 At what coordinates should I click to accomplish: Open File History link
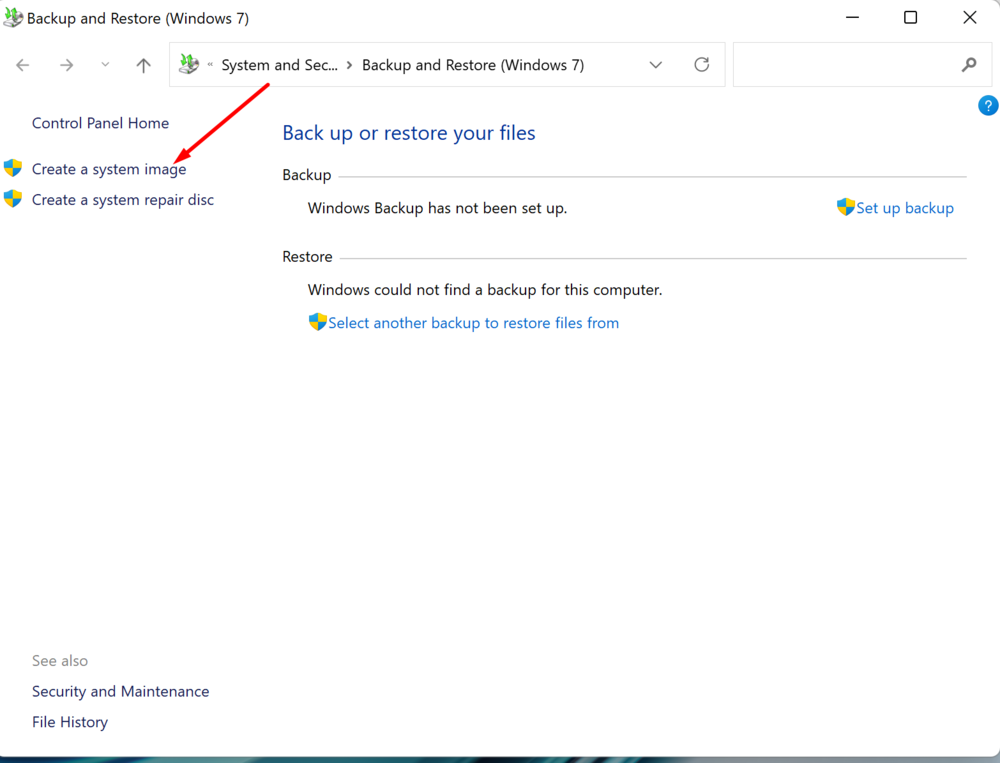tap(69, 722)
